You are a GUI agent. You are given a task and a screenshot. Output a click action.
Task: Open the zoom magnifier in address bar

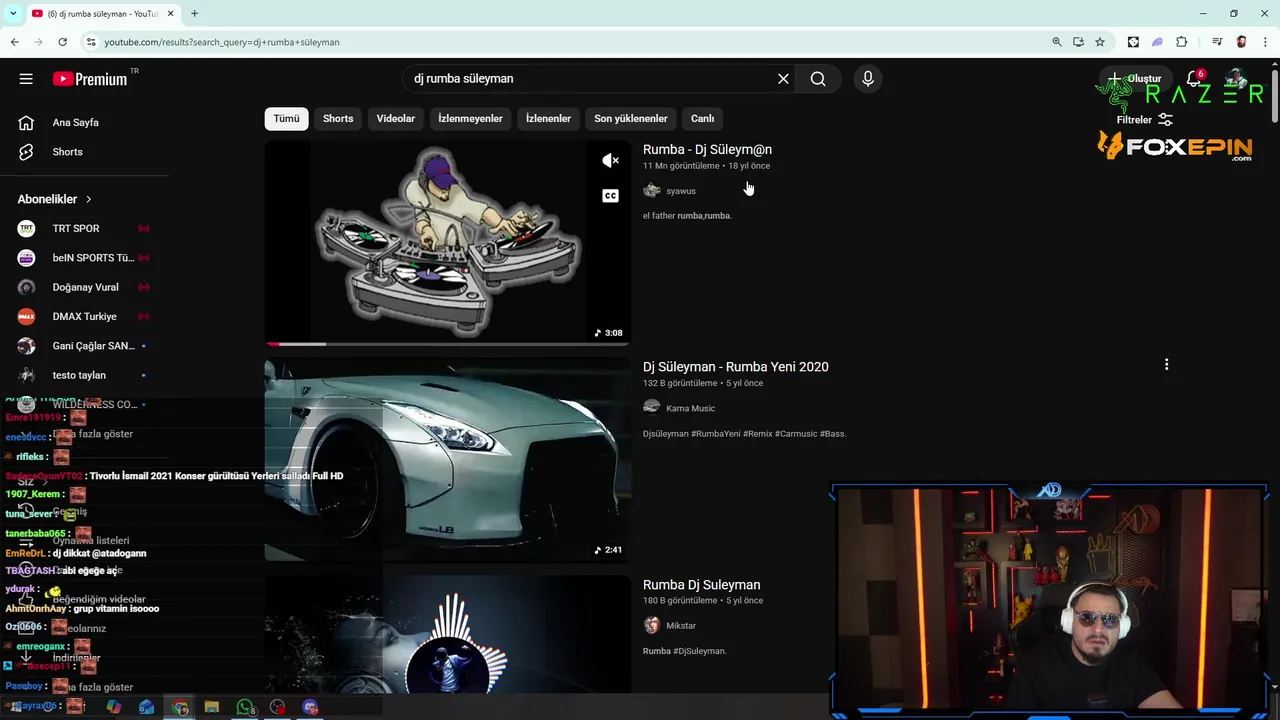click(1057, 42)
